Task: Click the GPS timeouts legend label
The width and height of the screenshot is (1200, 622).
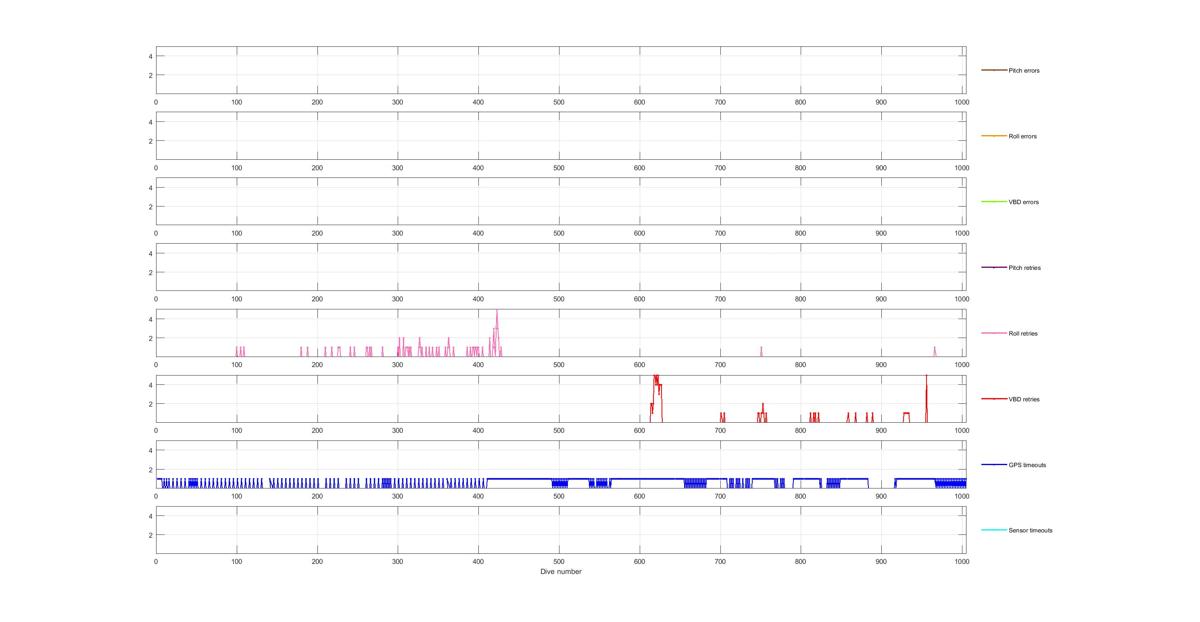Action: [1027, 465]
